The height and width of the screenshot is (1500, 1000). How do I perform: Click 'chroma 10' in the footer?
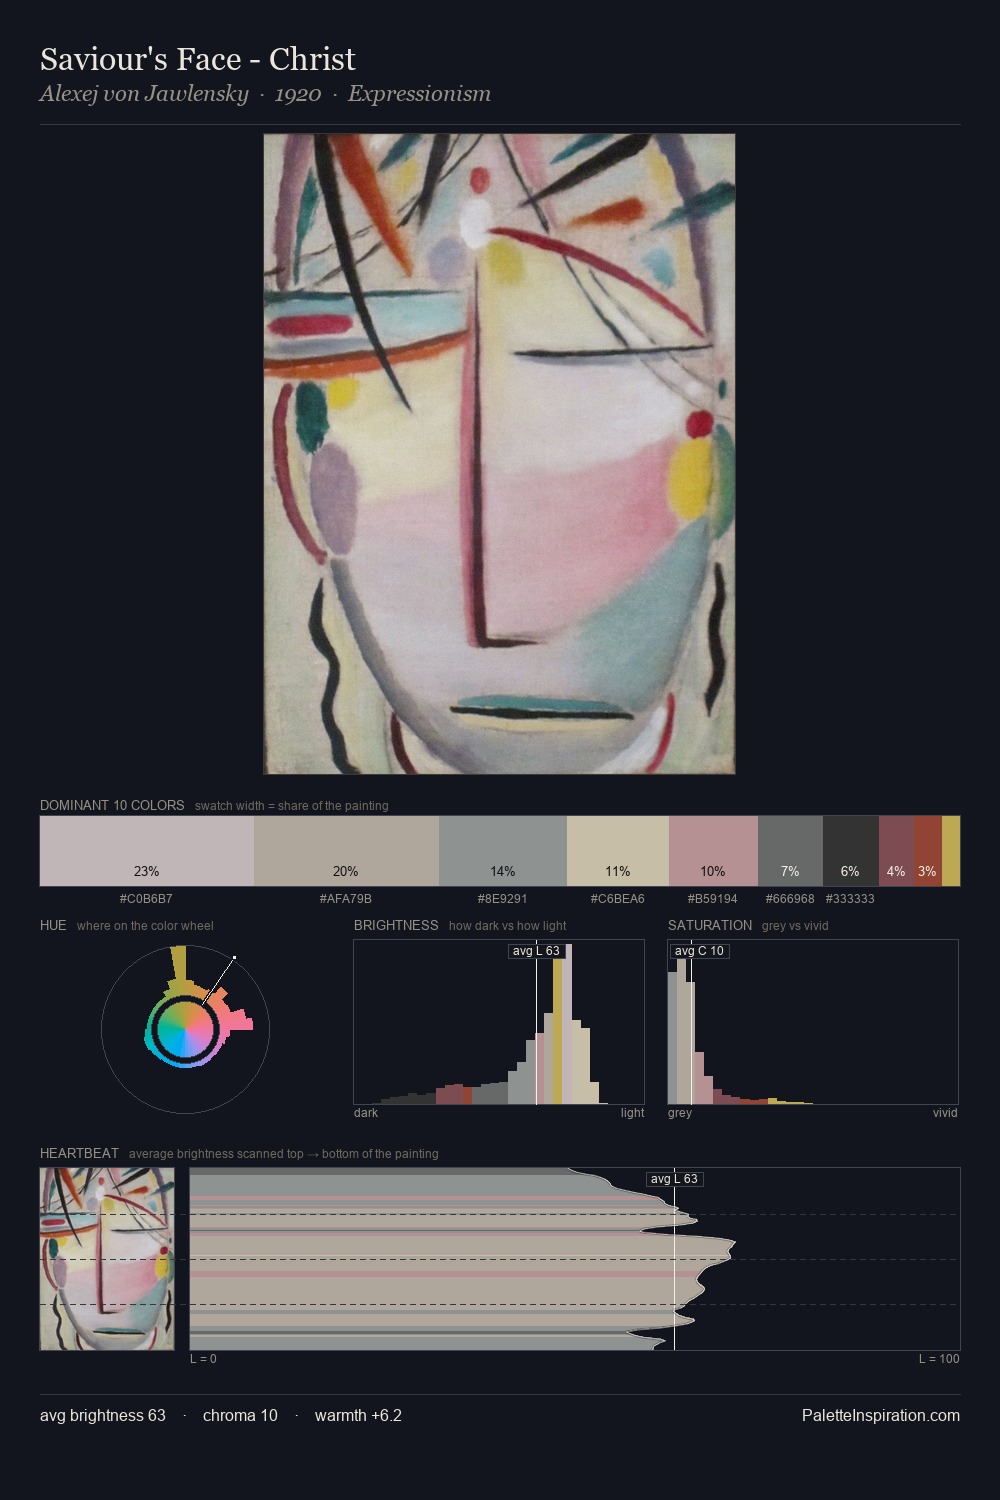pyautogui.click(x=240, y=1415)
